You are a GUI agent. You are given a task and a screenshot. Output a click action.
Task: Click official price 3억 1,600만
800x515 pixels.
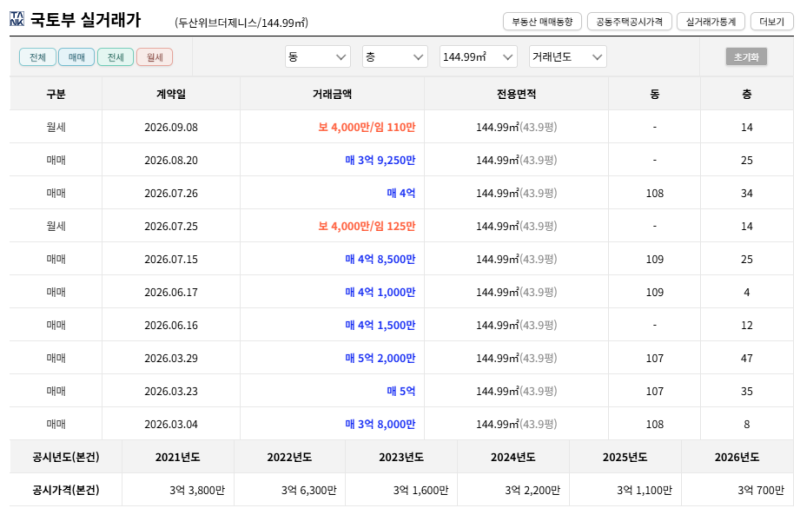420,490
